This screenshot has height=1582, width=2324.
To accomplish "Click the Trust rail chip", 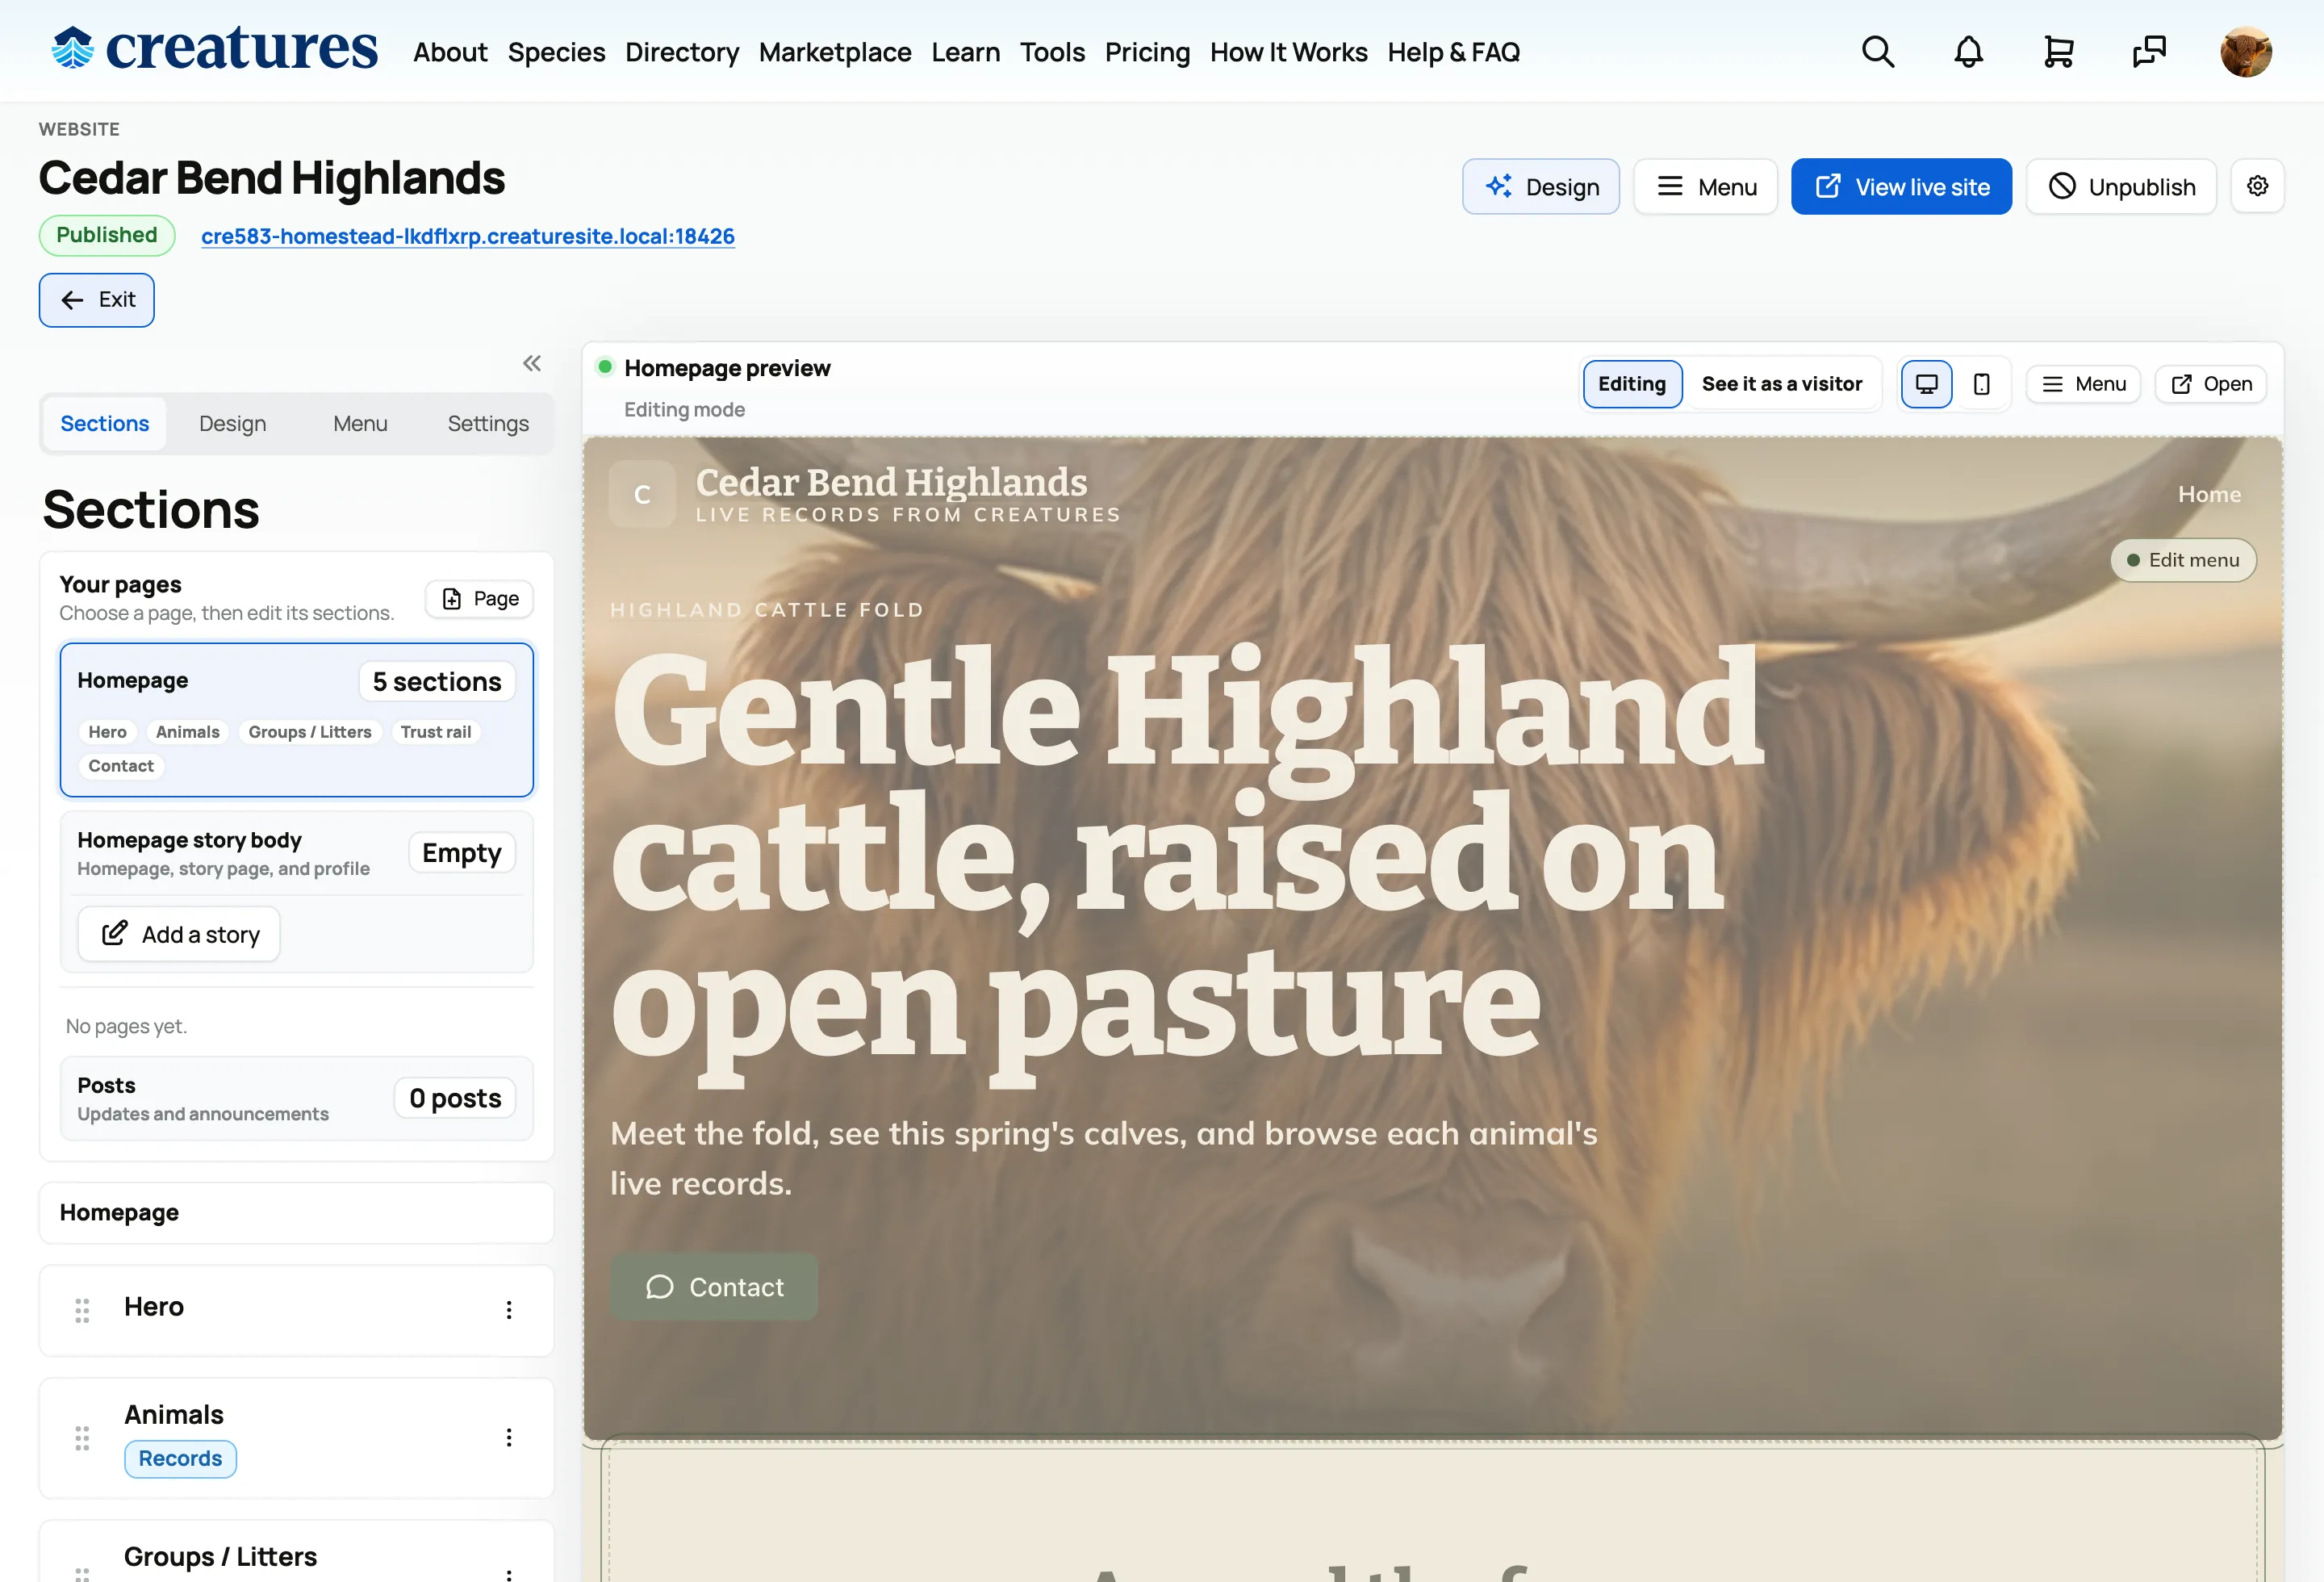I will pos(436,732).
